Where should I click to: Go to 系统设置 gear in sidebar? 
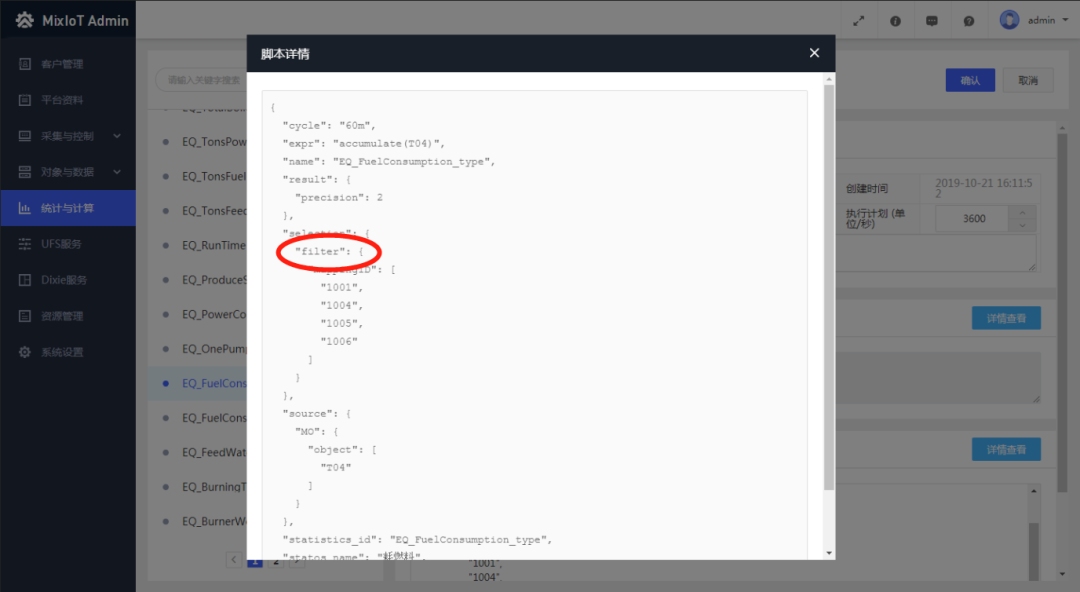(62, 352)
